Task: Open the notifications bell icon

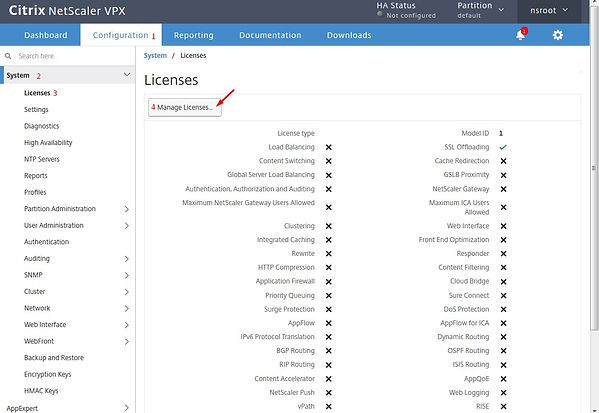Action: [x=520, y=35]
